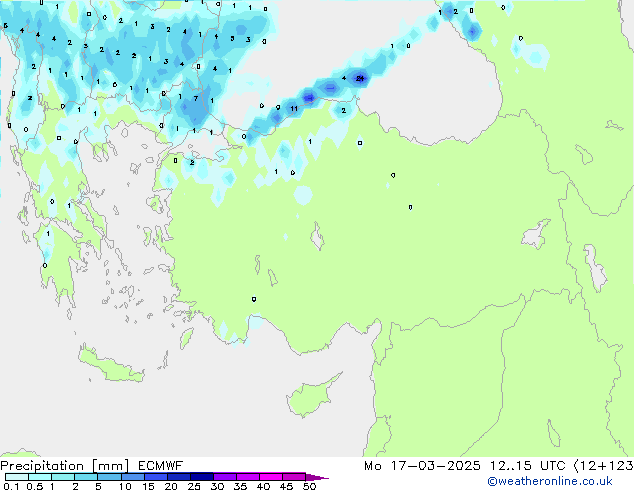Click the 45 mm magenta legend swatch

(293, 477)
